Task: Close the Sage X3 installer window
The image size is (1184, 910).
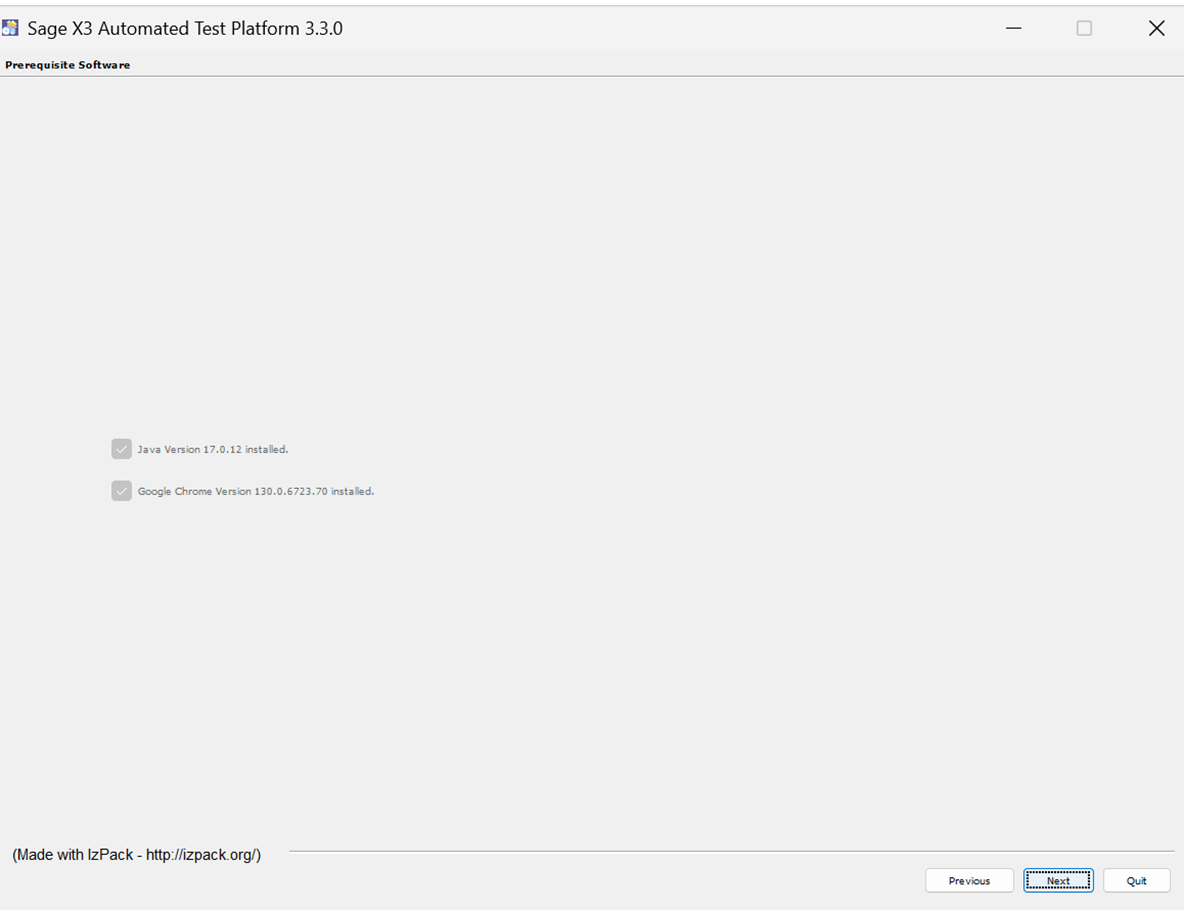Action: (x=1156, y=28)
